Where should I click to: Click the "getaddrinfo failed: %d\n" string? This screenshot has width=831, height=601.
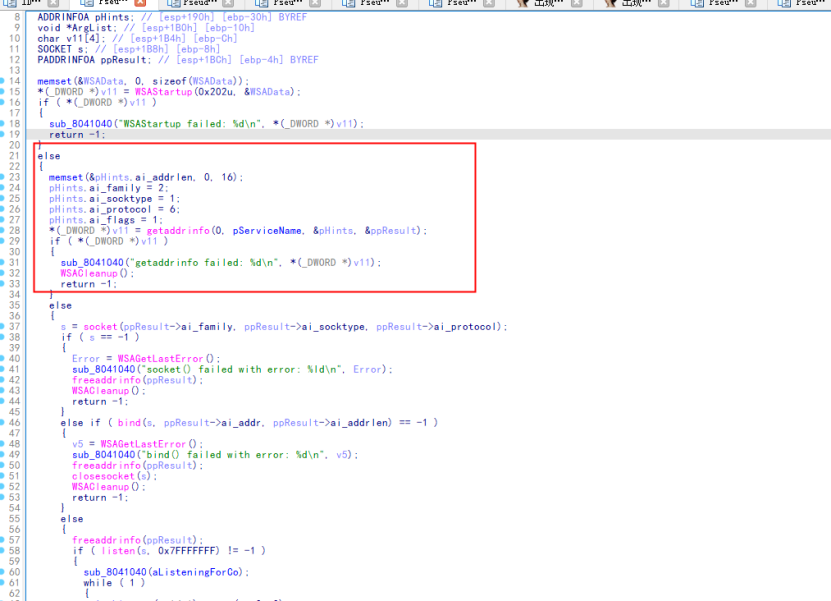(205, 262)
